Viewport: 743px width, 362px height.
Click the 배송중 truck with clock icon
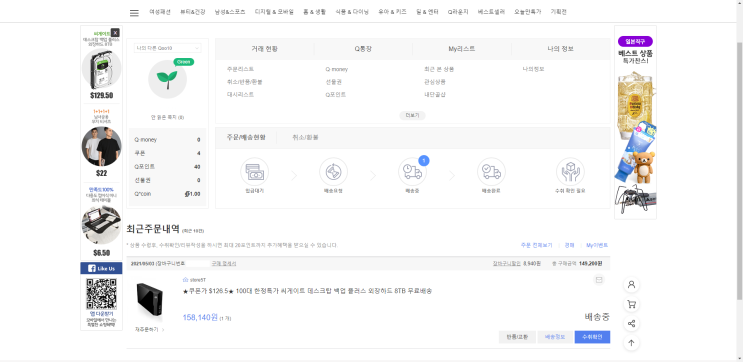pyautogui.click(x=412, y=172)
